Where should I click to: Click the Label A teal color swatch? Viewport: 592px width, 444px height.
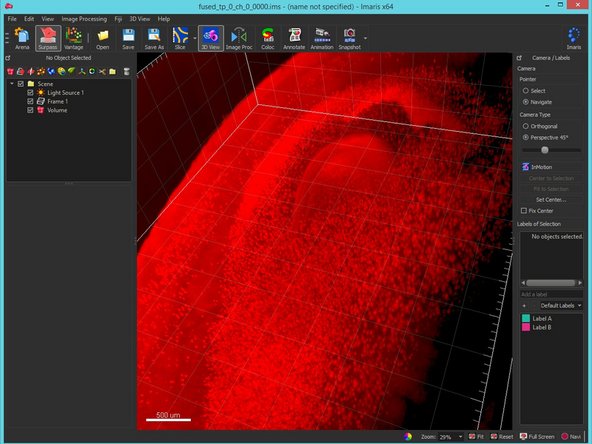526,318
